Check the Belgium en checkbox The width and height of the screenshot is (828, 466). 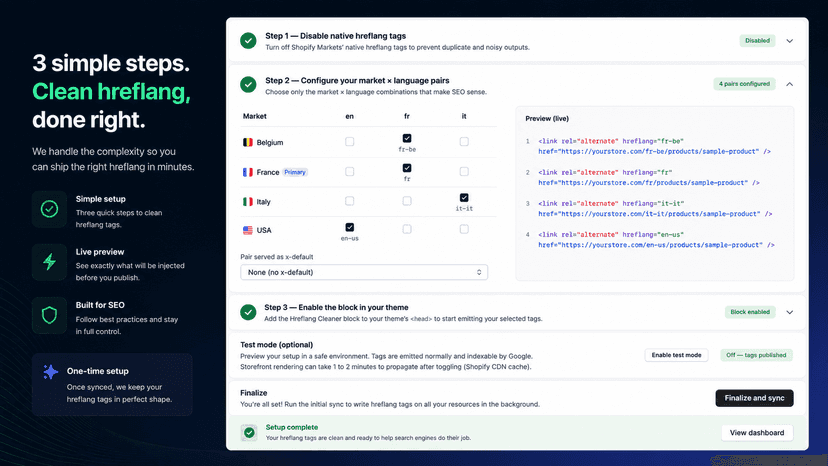[x=350, y=142]
